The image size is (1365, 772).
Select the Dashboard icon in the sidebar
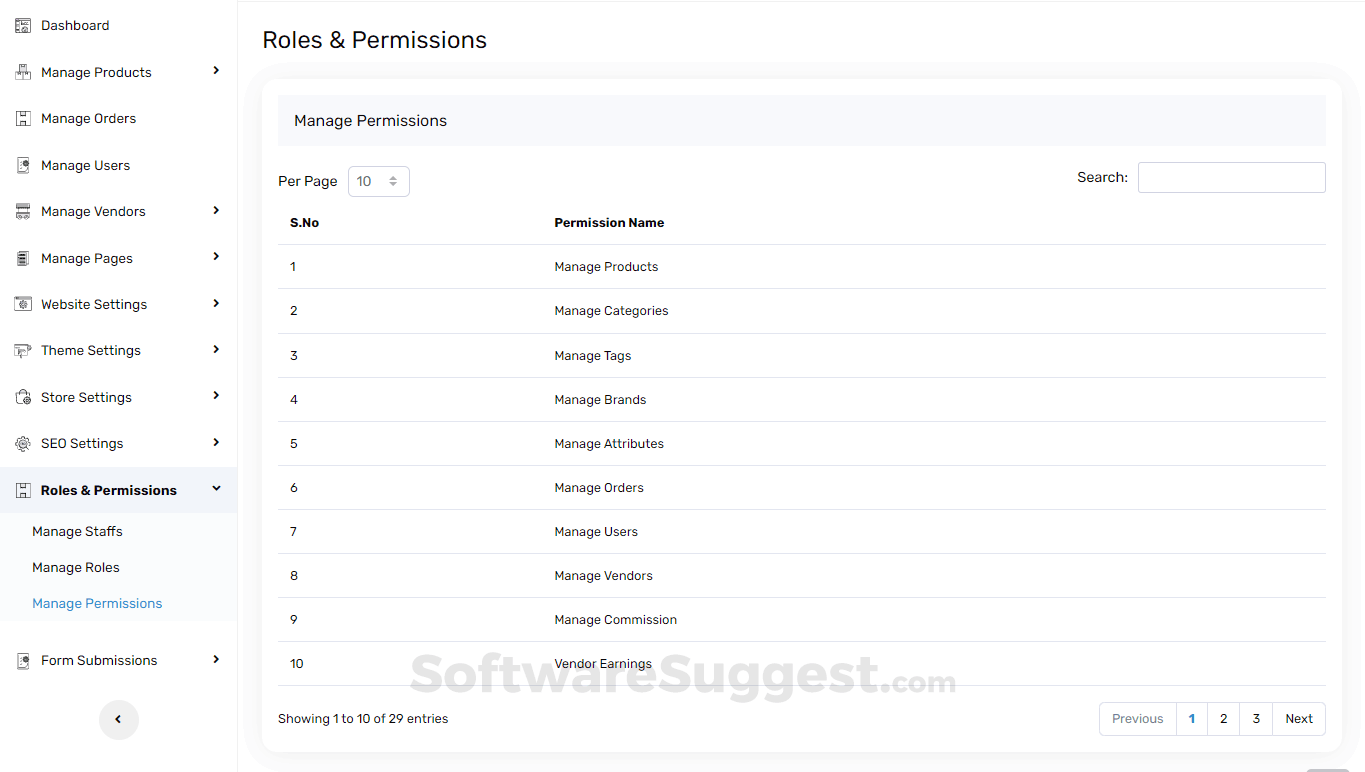coord(21,24)
